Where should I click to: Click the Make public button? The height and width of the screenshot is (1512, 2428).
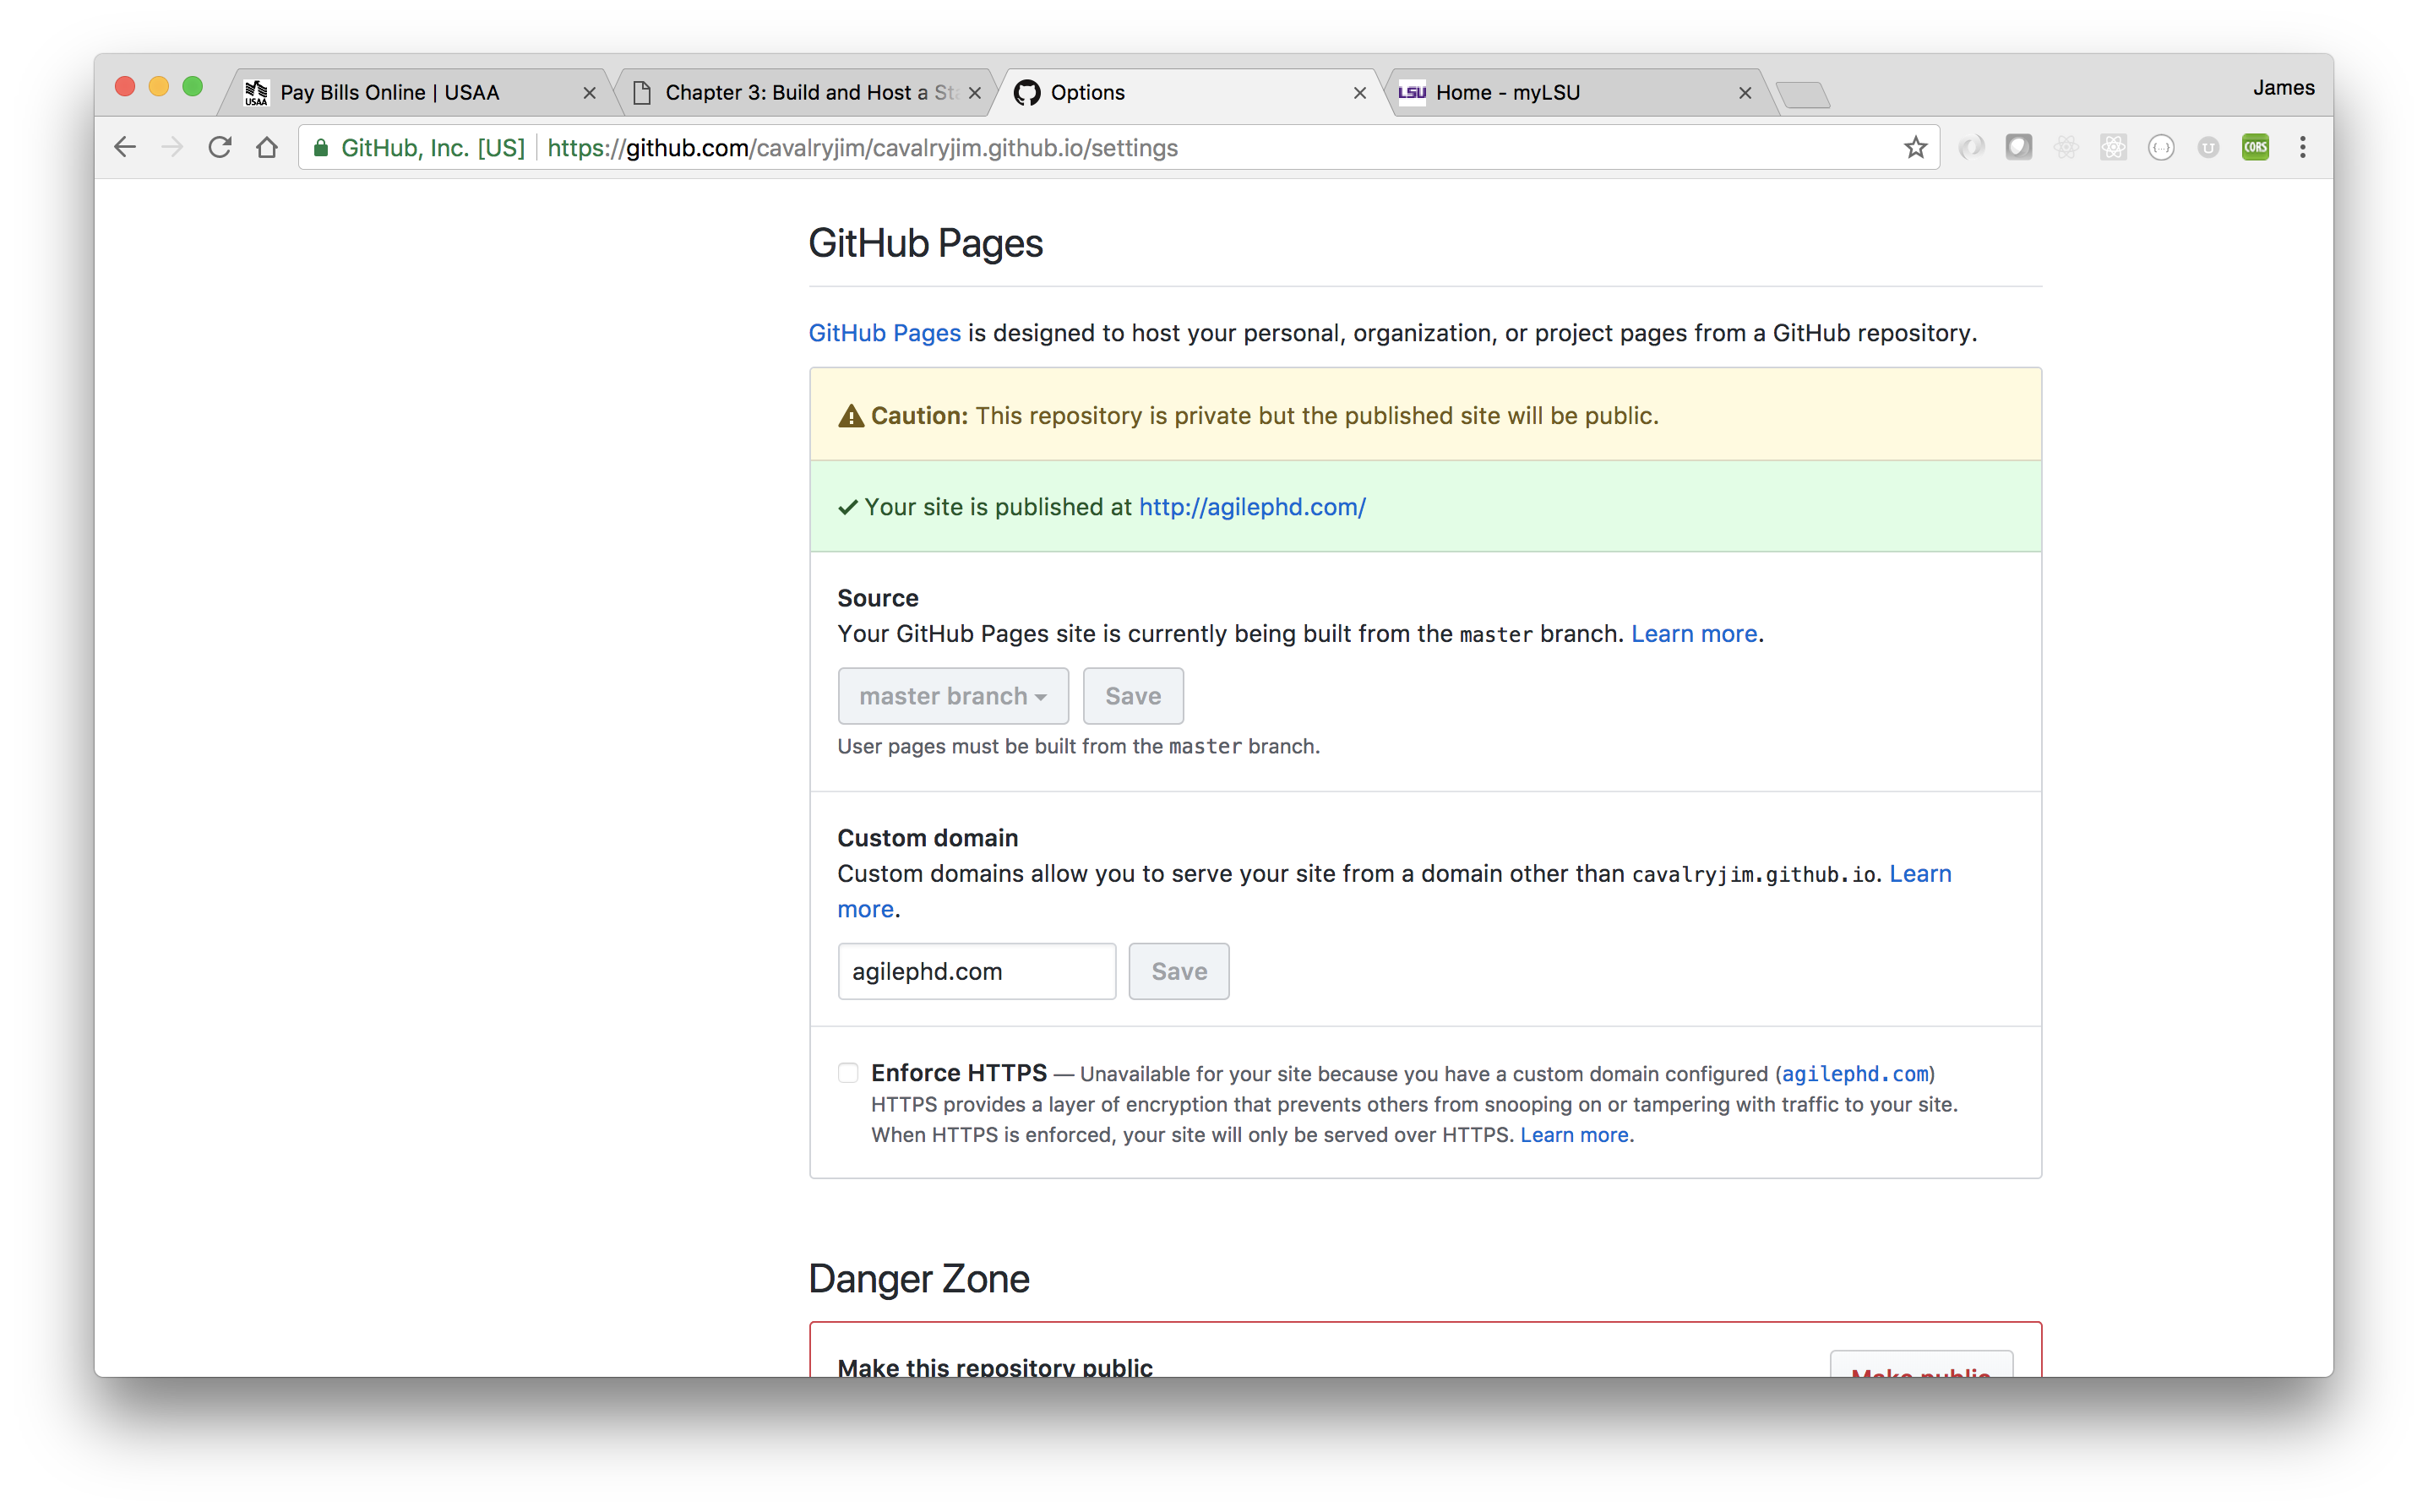(x=1920, y=1366)
